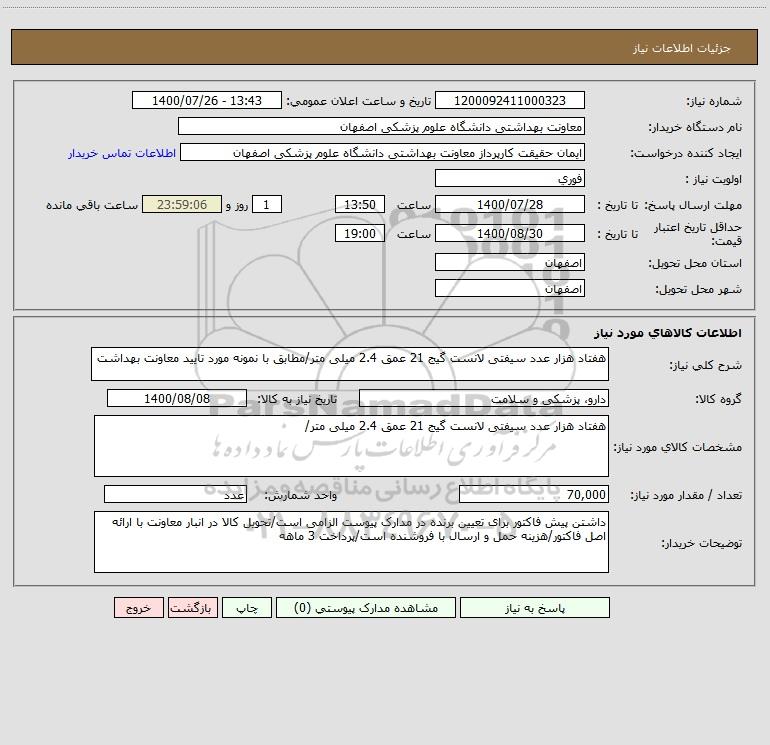Image resolution: width=770 pixels, height=745 pixels.
Task: Click the ایجاد کننده درخواست label
Action: (686, 153)
